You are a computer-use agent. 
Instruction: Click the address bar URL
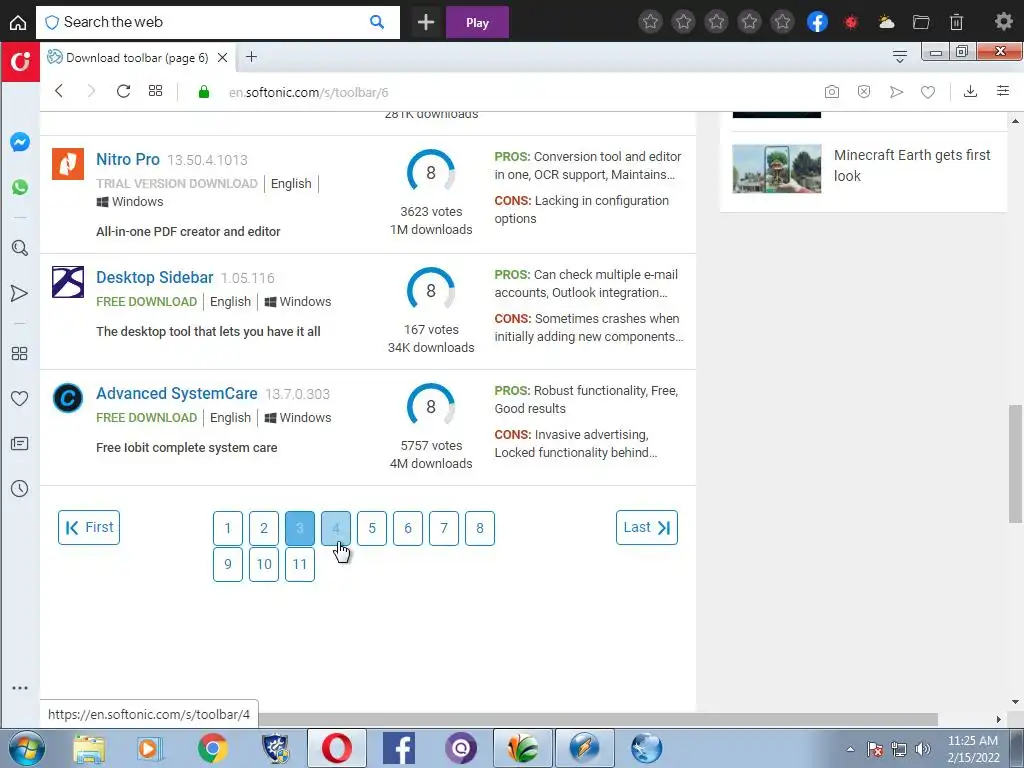tap(308, 92)
